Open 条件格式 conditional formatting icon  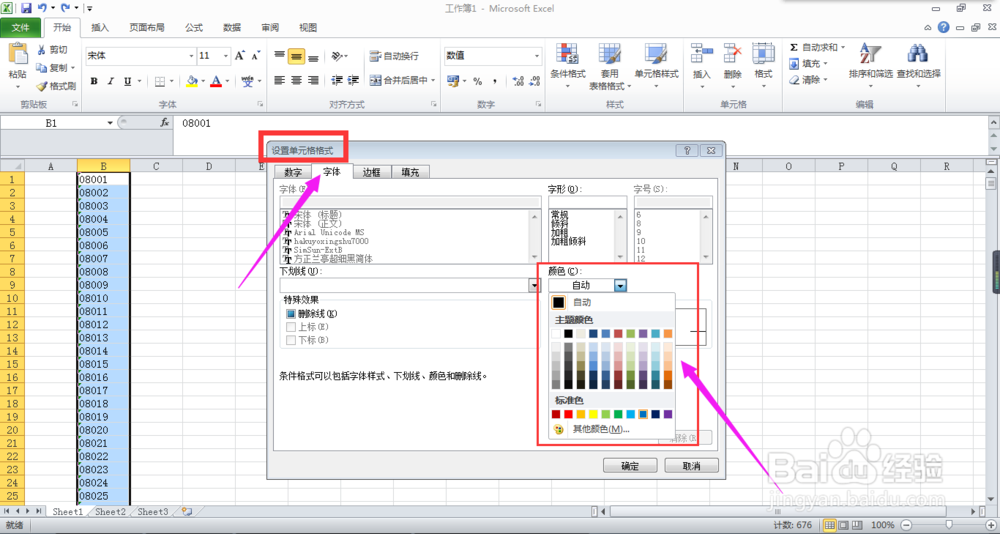pos(567,54)
